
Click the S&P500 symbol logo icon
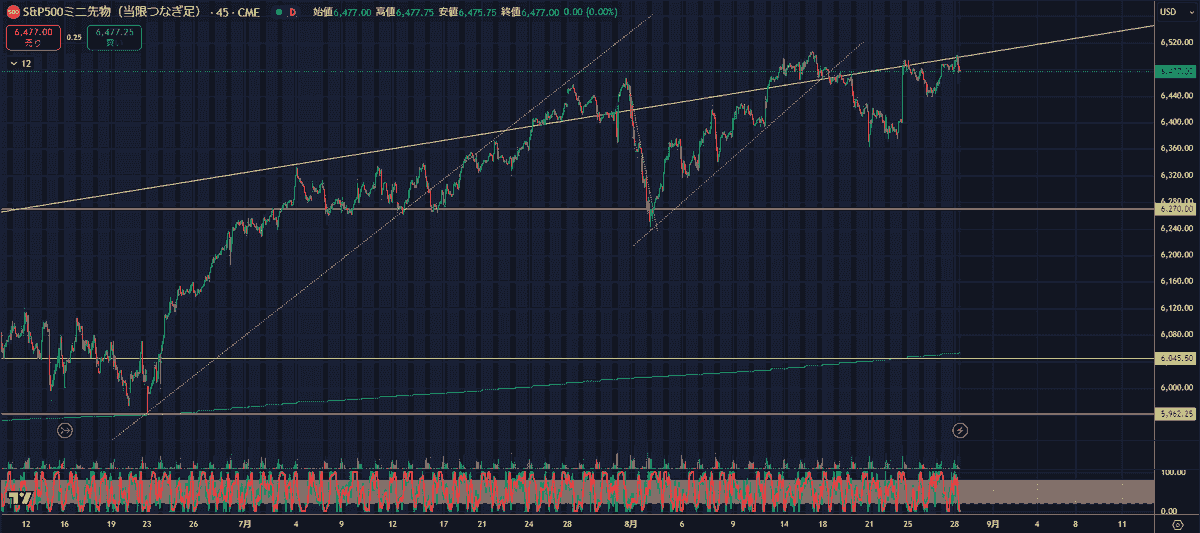pyautogui.click(x=12, y=12)
